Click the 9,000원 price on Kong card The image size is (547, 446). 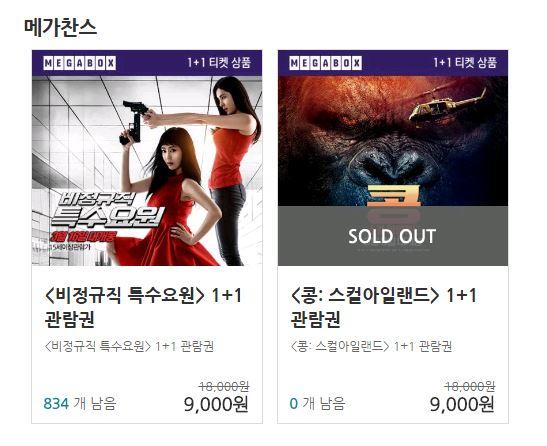pyautogui.click(x=462, y=404)
